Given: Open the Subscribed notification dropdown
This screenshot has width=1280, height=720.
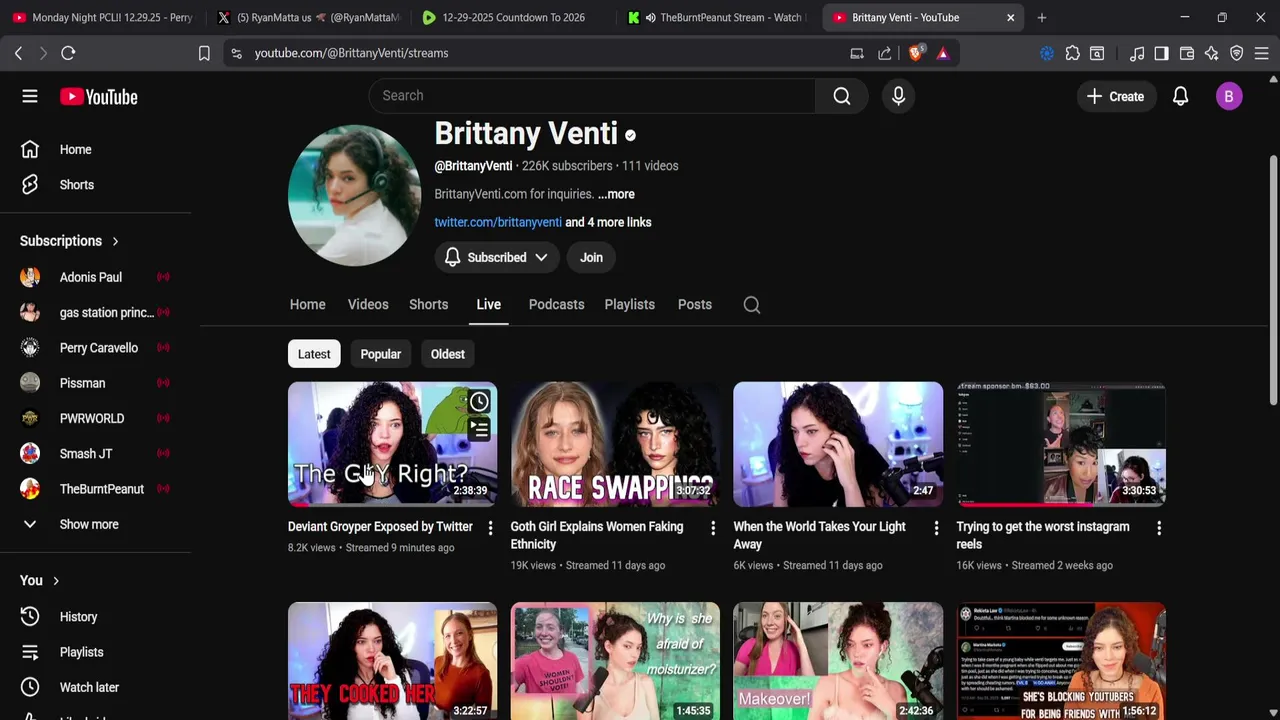Looking at the screenshot, I should point(497,258).
